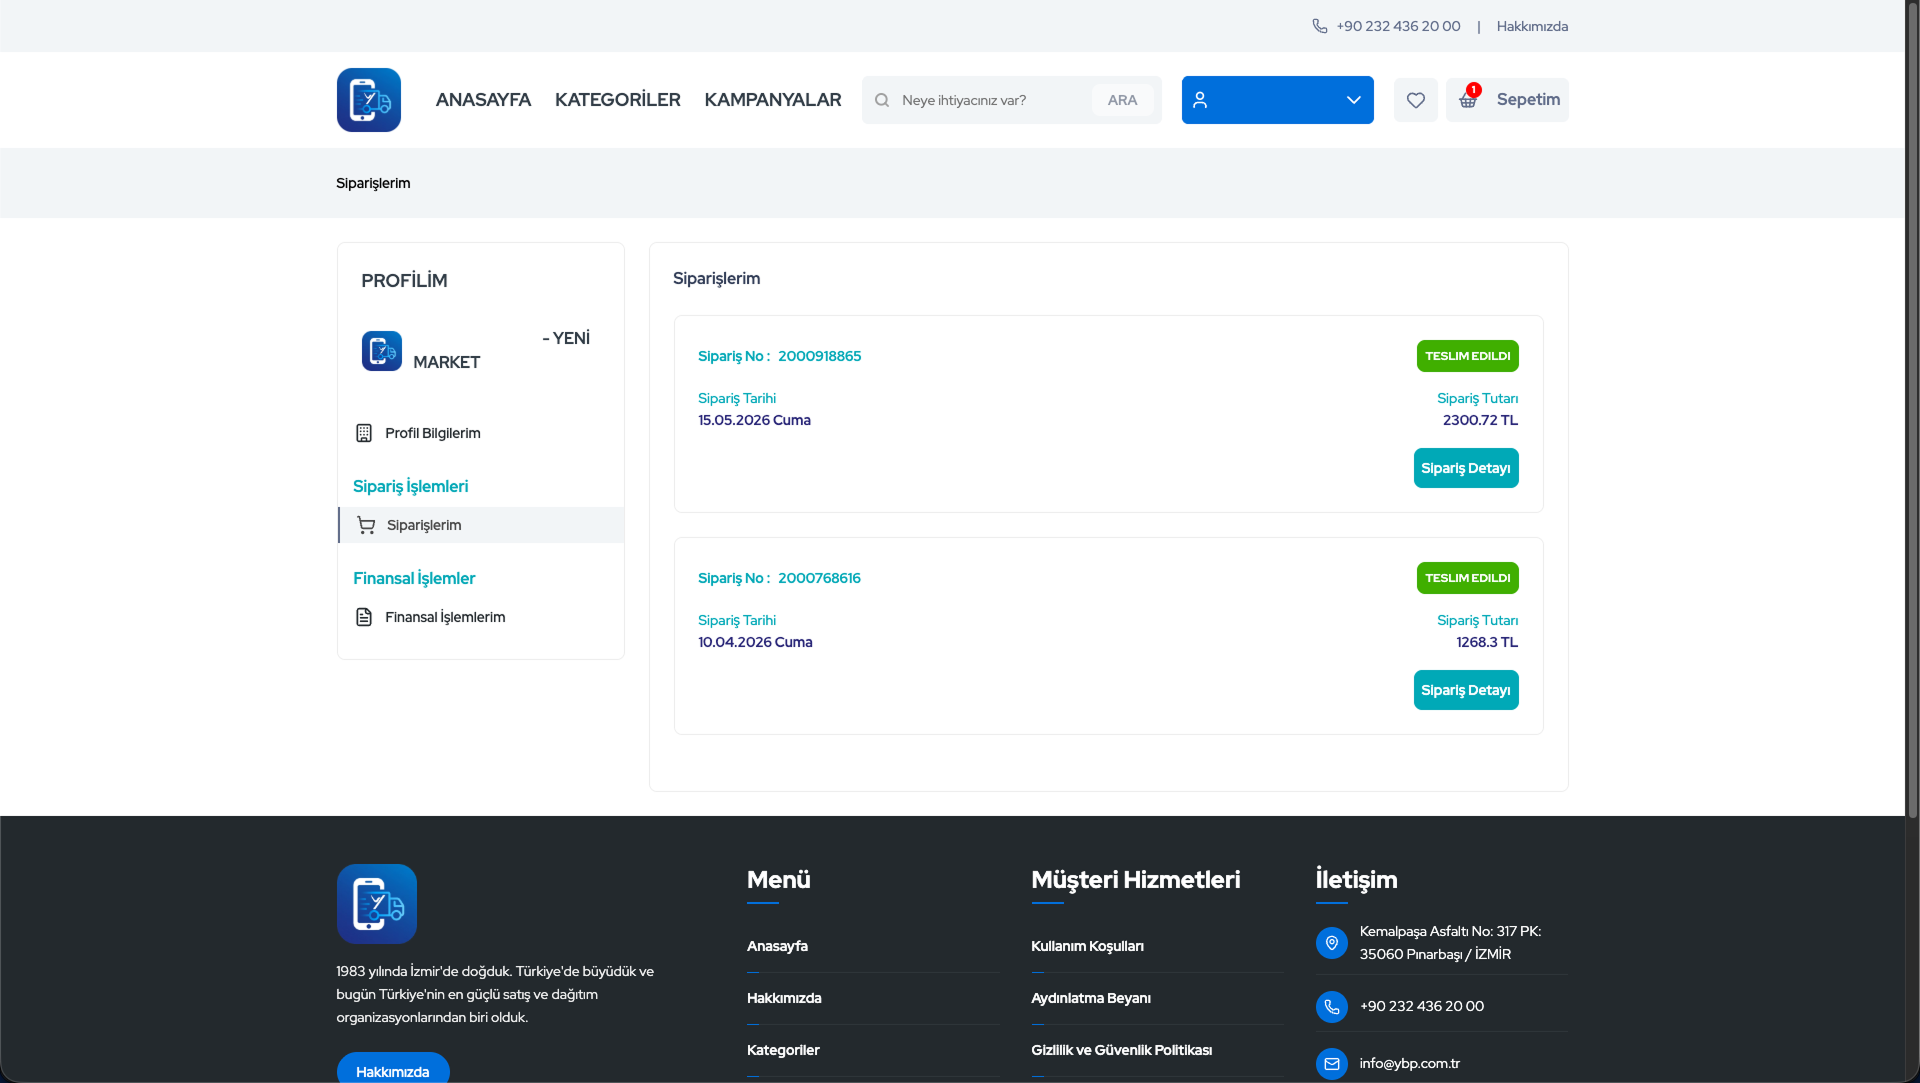Select Siparişlerim in sidebar
Viewport: 1920px width, 1083px height.
click(481, 525)
